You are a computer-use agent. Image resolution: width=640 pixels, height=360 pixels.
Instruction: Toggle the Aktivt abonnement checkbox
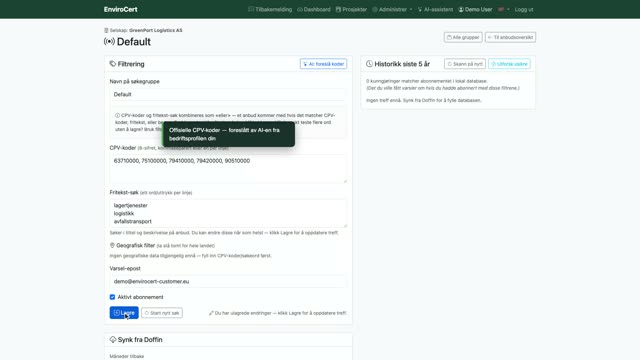112,297
